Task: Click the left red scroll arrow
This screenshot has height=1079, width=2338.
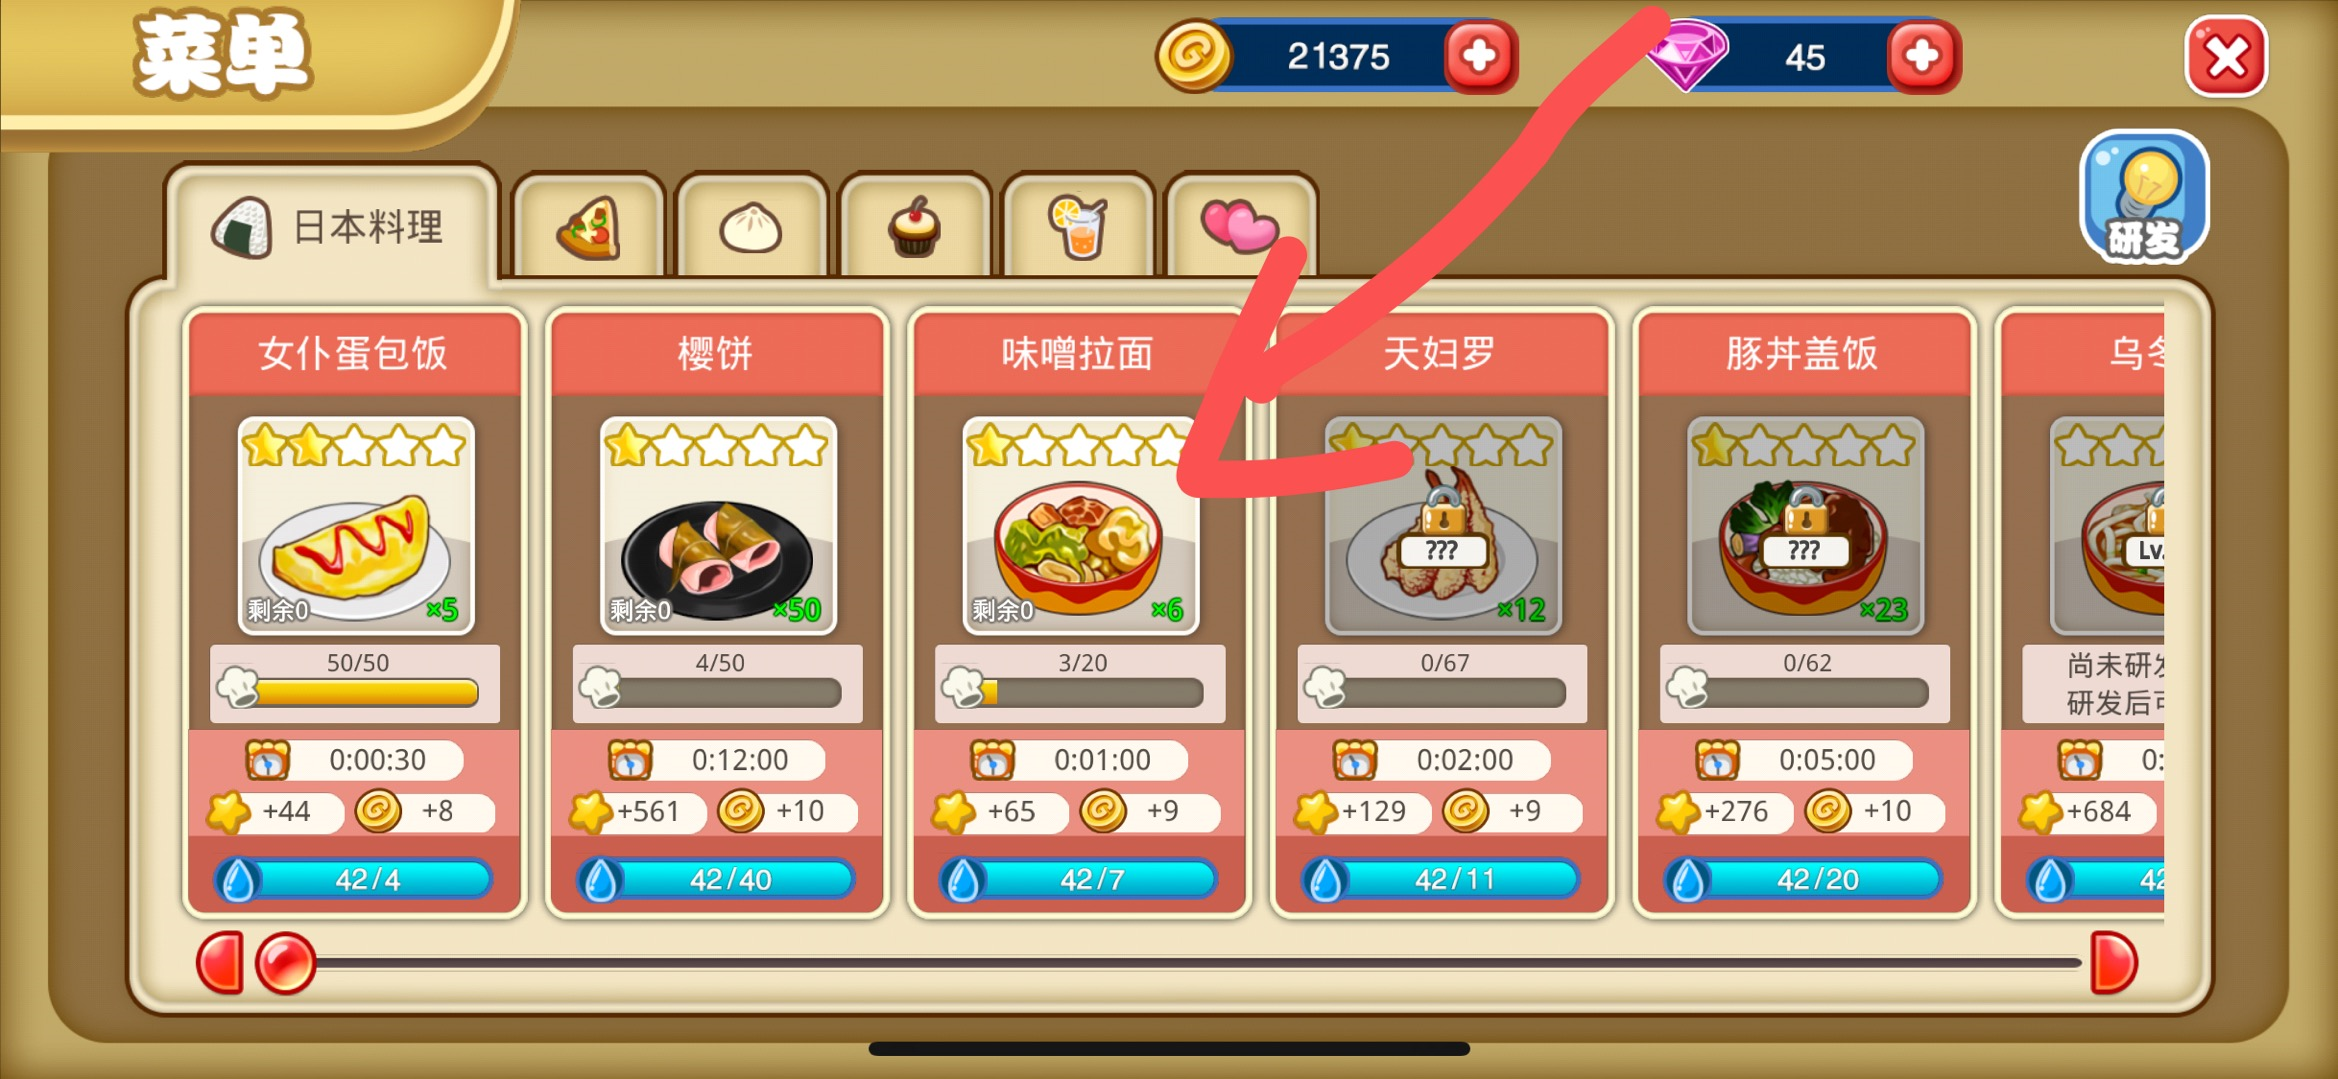Action: click(220, 963)
